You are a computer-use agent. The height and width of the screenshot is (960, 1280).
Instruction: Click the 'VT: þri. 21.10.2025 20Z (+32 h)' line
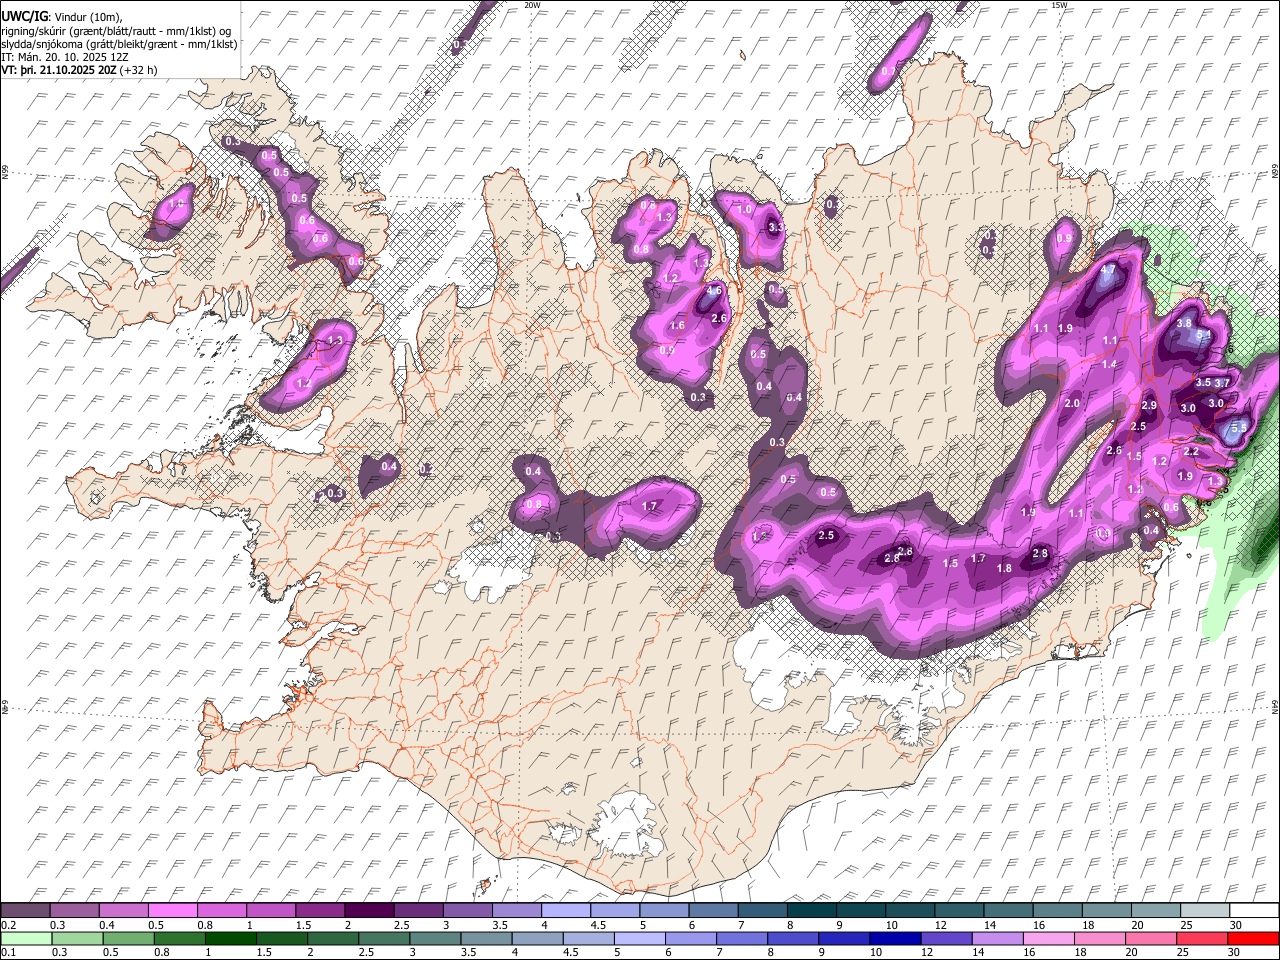coord(79,70)
